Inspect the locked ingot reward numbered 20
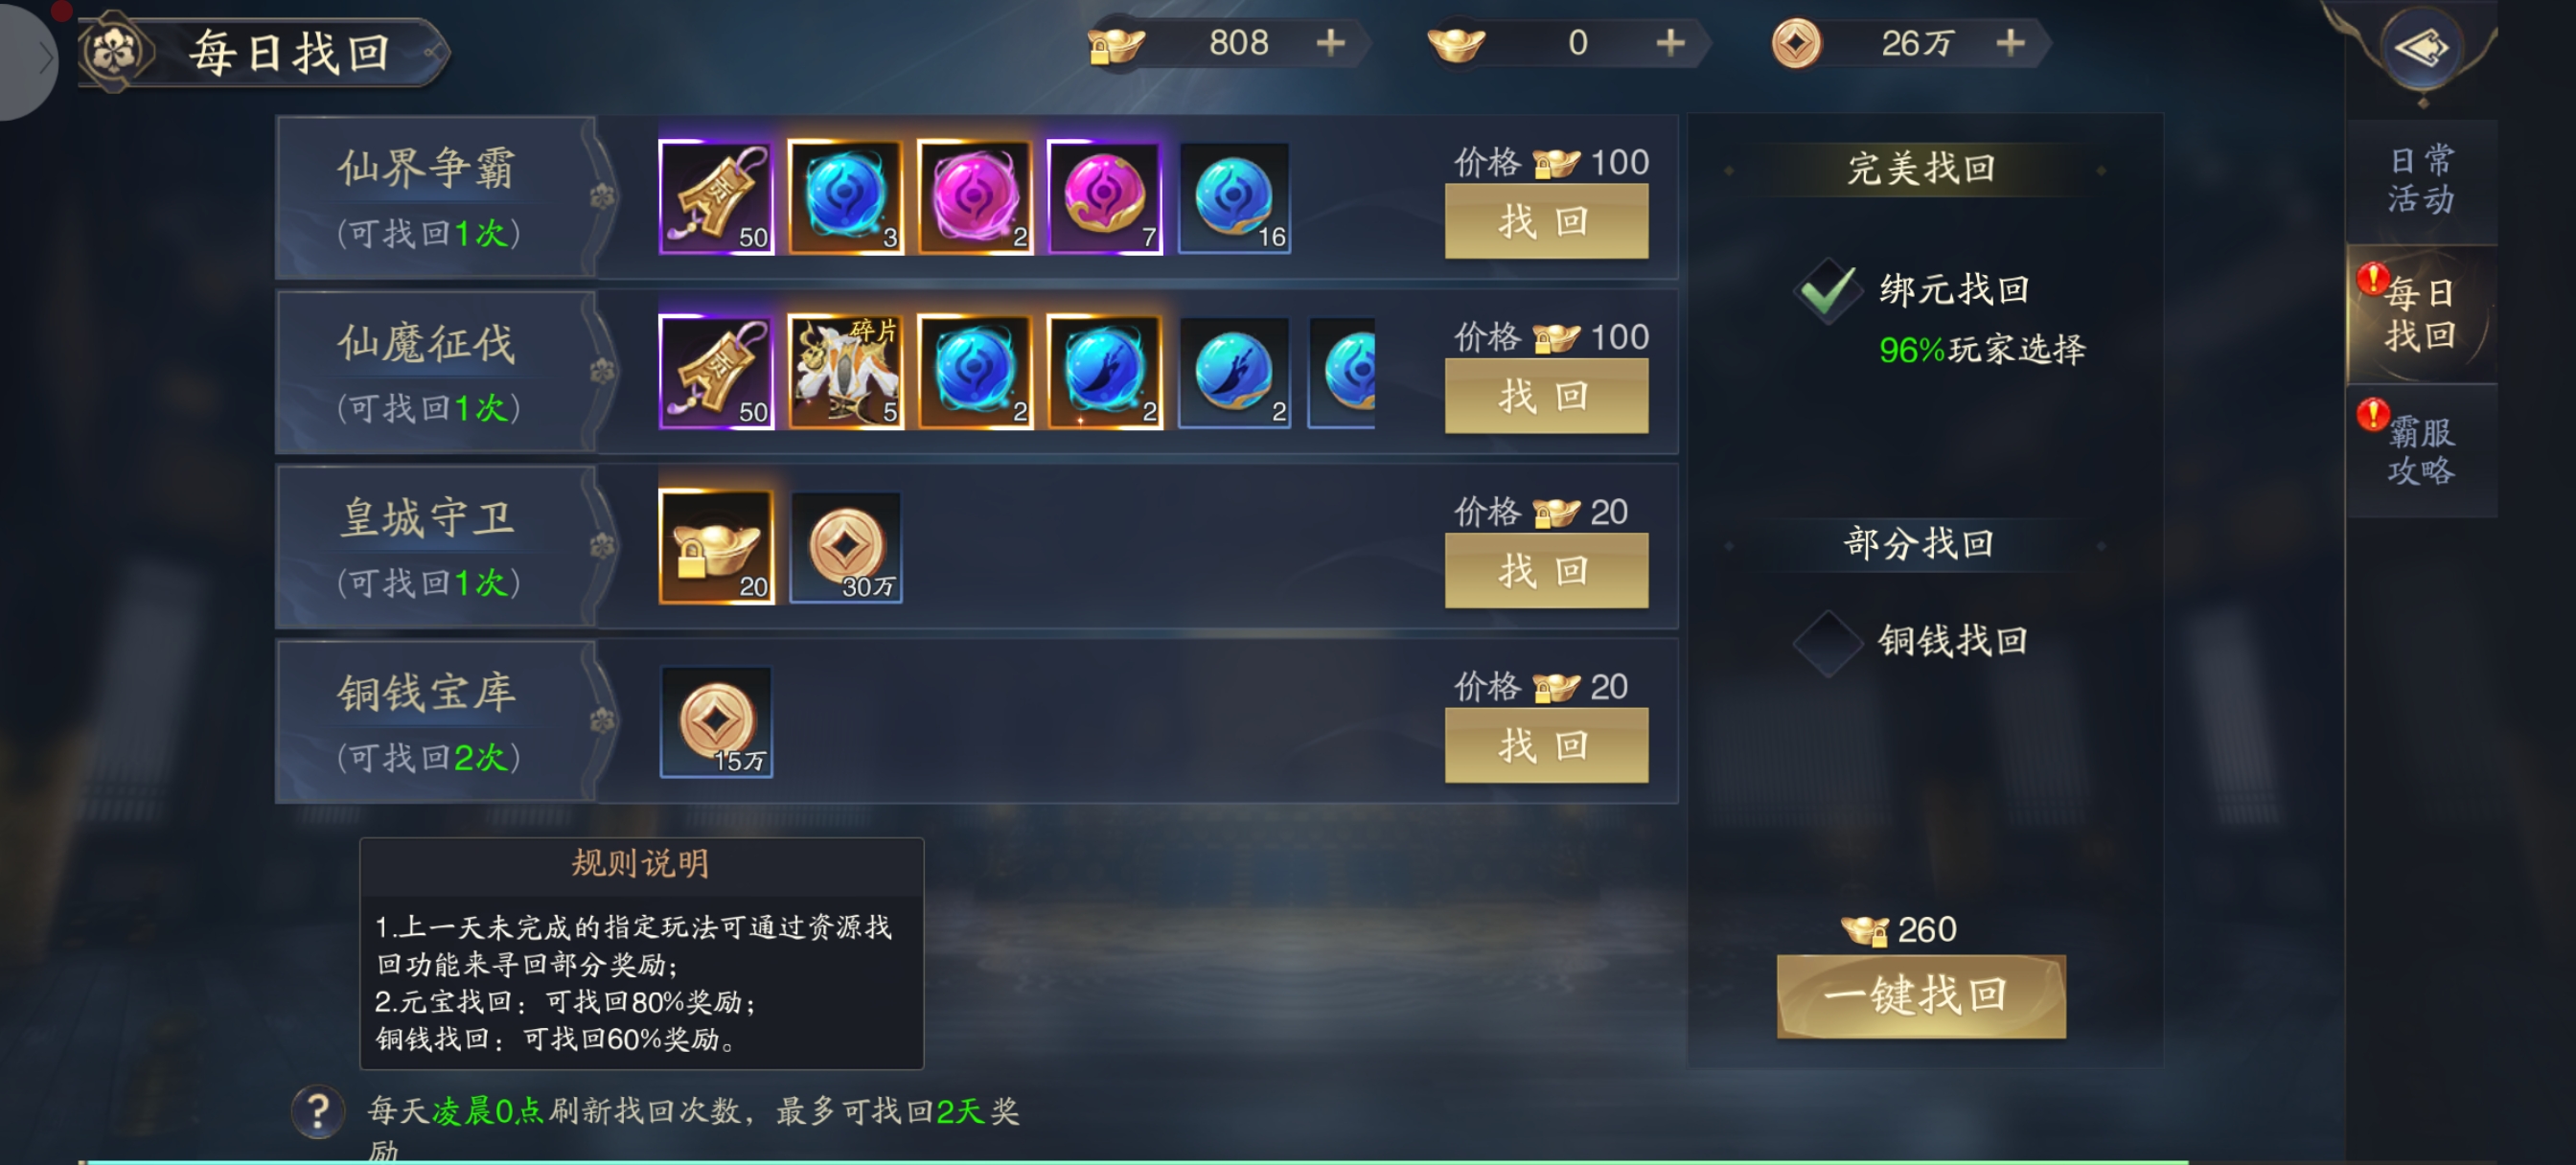Viewport: 2576px width, 1165px height. tap(716, 547)
